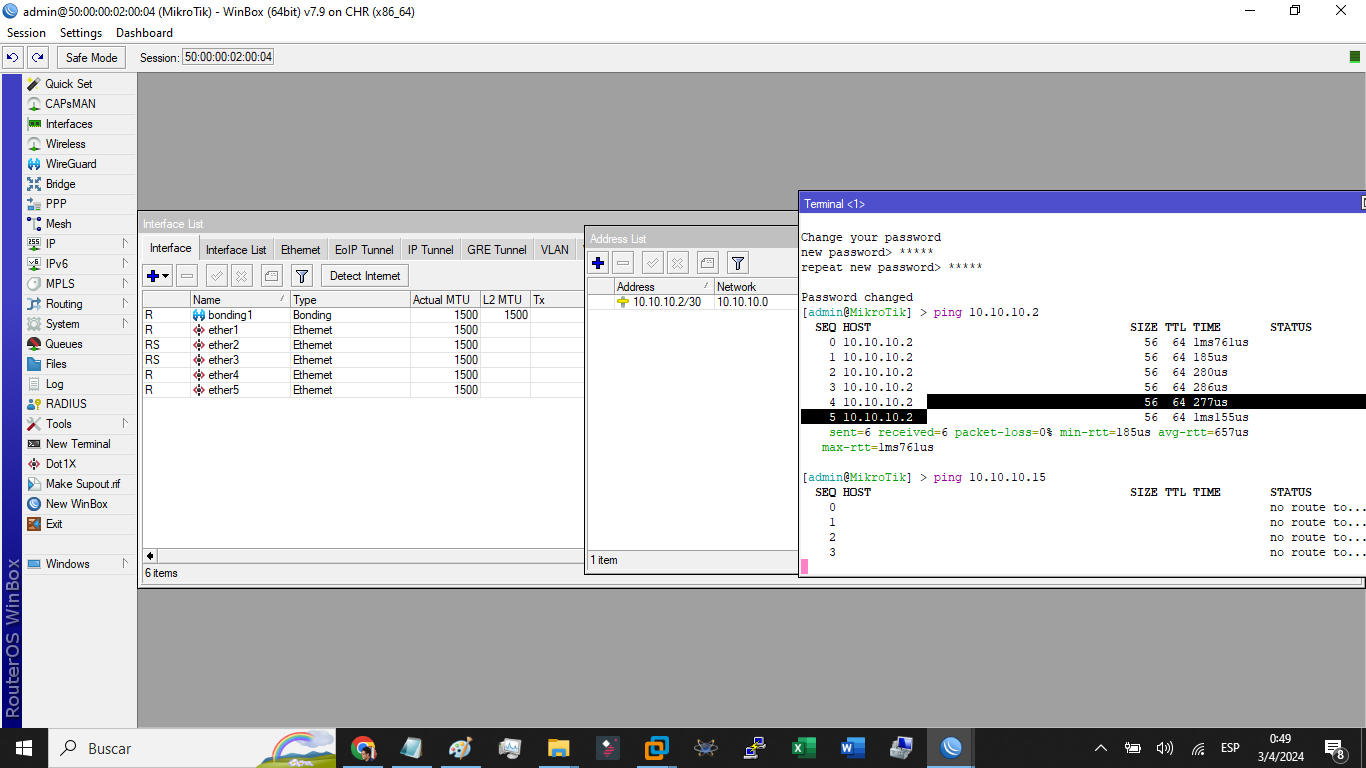Screen dimensions: 1366x768
Task: Expand the IPv6 submenu
Action: [x=125, y=264]
